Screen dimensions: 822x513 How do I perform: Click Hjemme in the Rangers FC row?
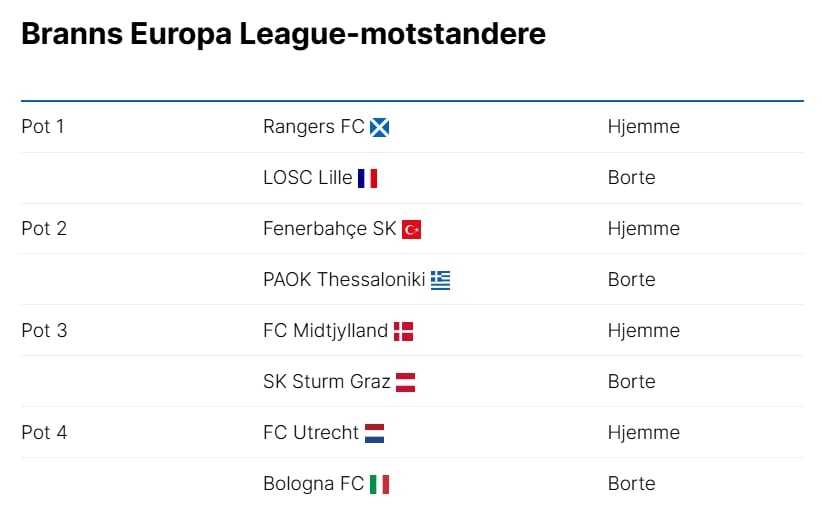(x=643, y=127)
